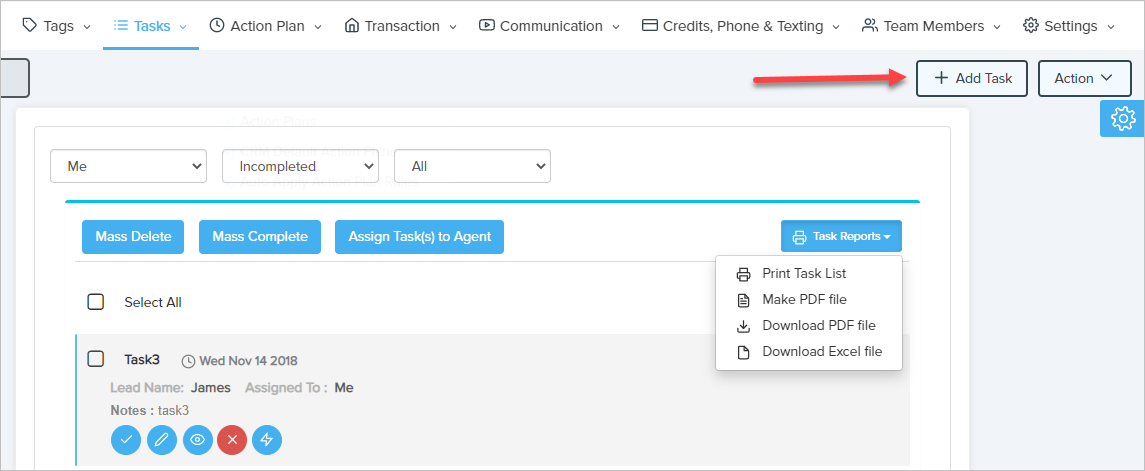Click the download icon beside Download PDF file
The width and height of the screenshot is (1145, 471).
pyautogui.click(x=743, y=326)
